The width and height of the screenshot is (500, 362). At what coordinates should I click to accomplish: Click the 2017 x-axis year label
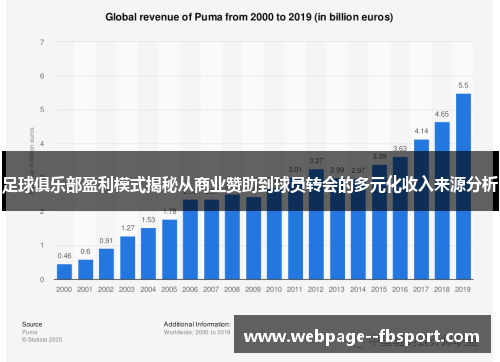[421, 289]
